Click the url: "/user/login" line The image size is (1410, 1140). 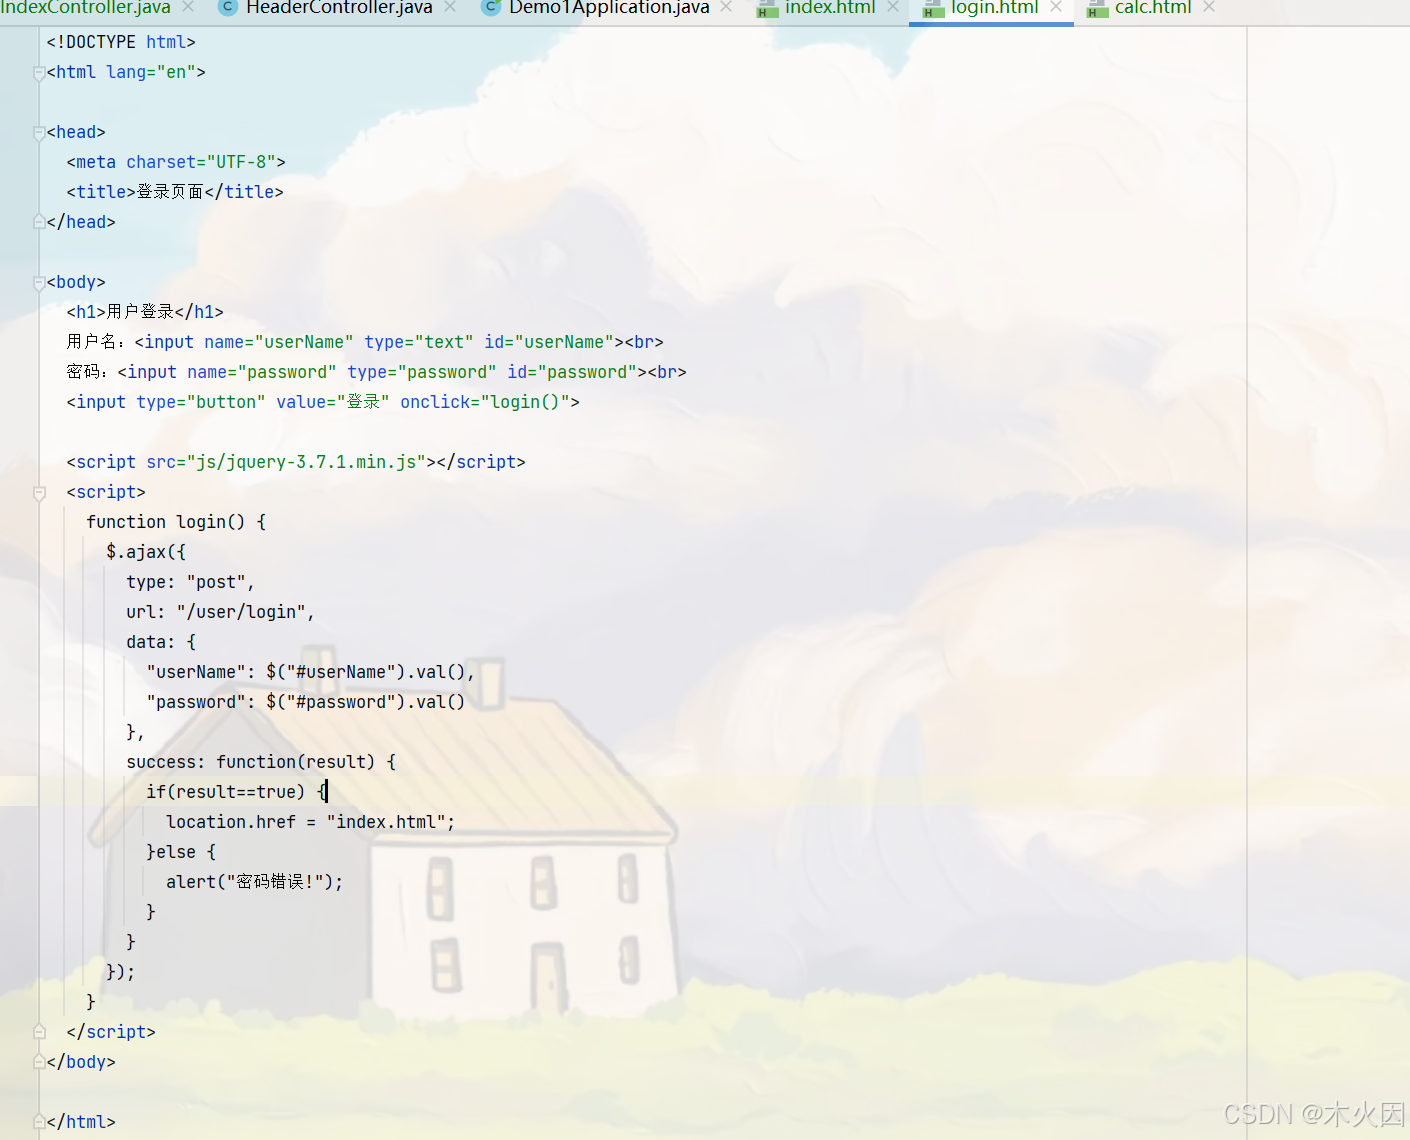pyautogui.click(x=220, y=612)
